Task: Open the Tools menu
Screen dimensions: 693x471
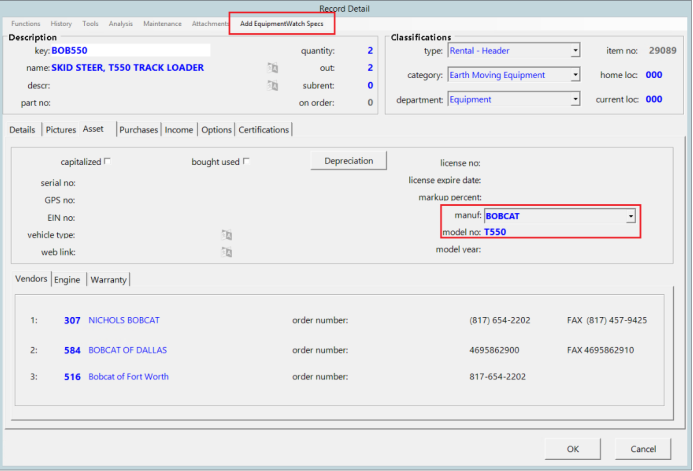Action: [90, 23]
